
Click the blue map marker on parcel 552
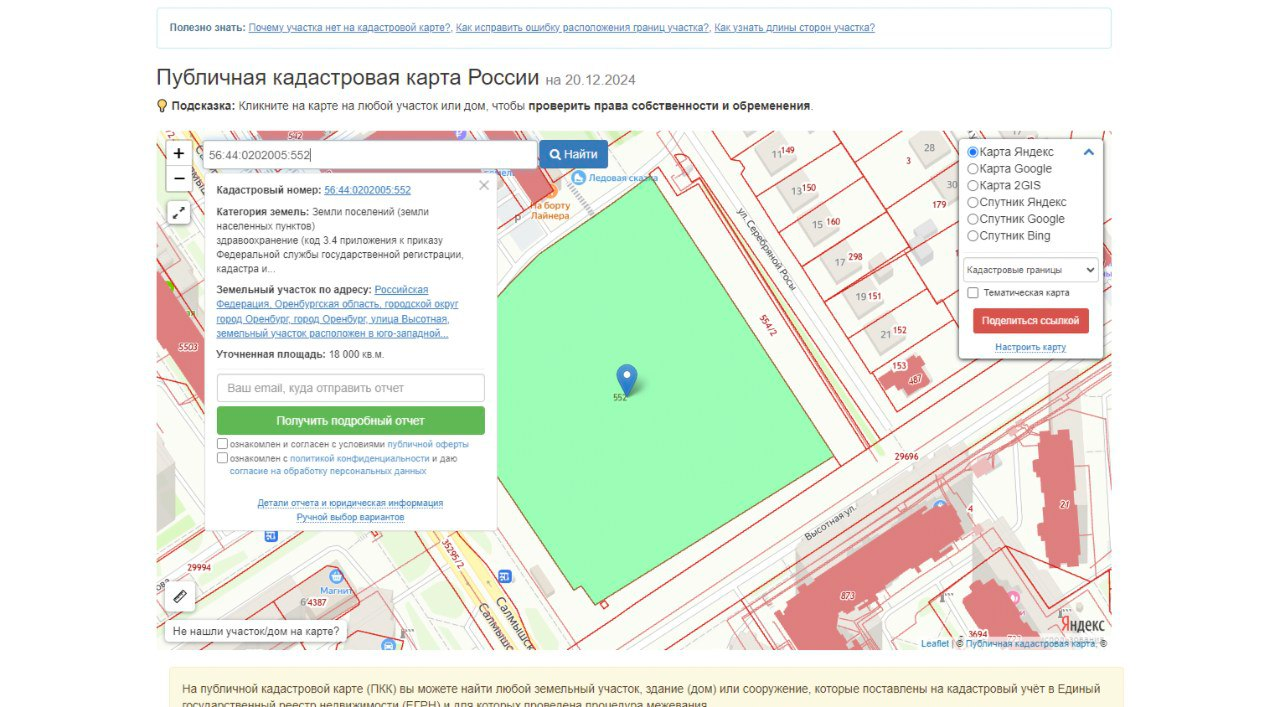click(x=626, y=378)
